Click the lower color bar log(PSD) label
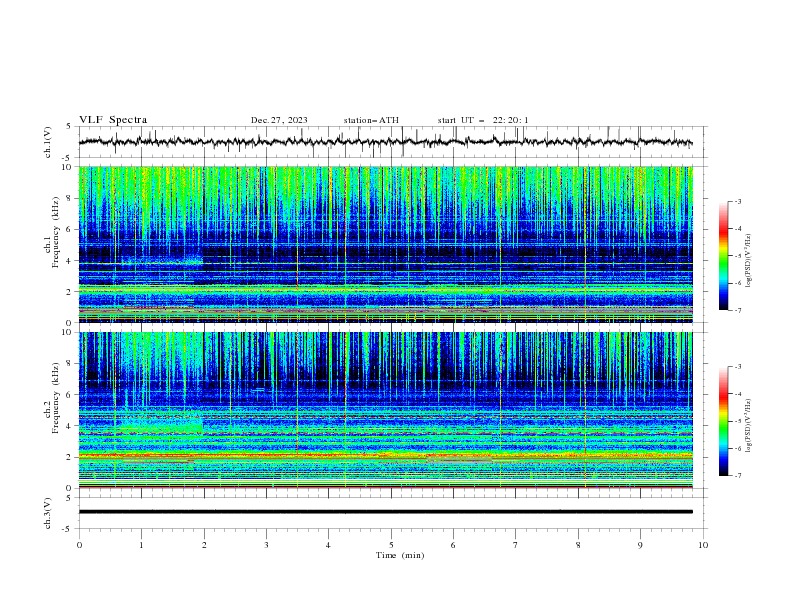Viewport: 792px width, 612px height. point(748,425)
